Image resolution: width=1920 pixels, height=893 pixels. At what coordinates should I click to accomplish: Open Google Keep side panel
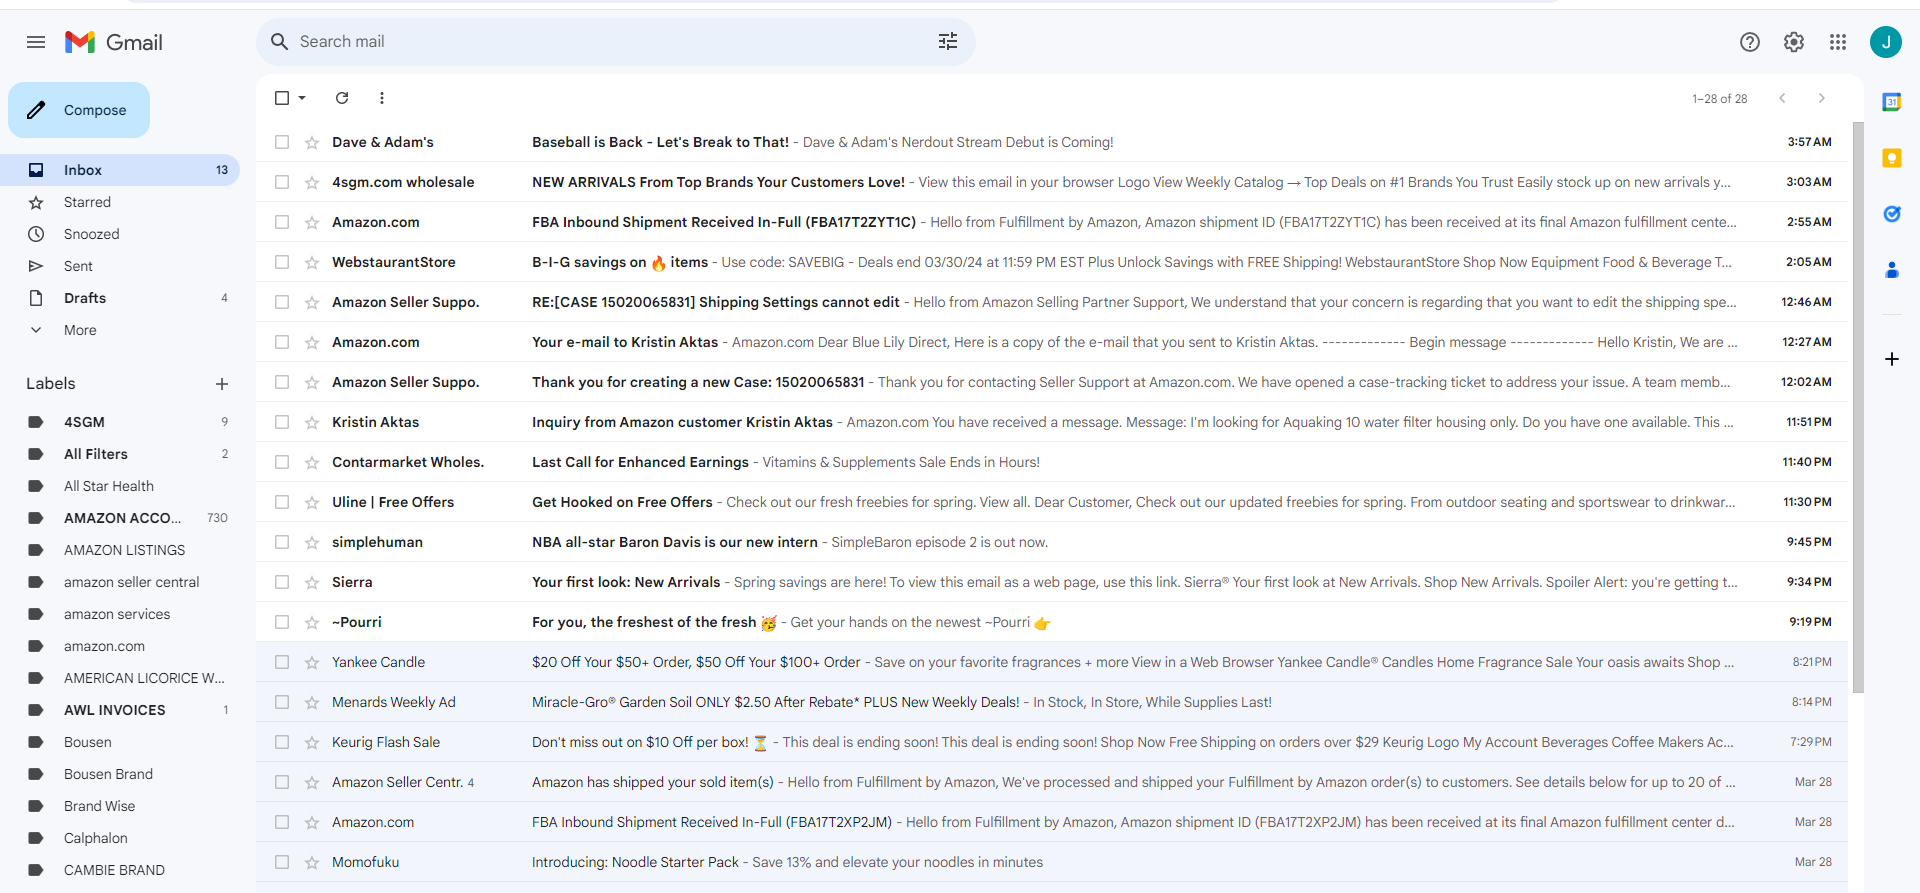coord(1892,158)
